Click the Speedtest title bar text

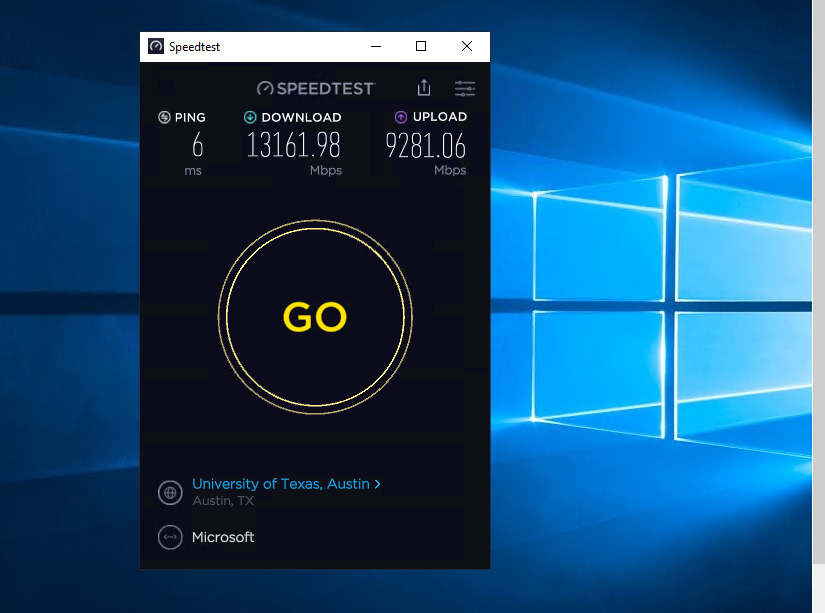[194, 47]
